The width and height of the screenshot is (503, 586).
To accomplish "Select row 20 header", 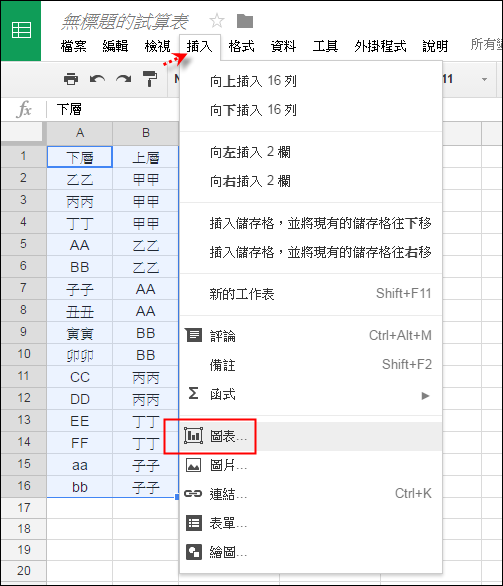I will [x=24, y=571].
